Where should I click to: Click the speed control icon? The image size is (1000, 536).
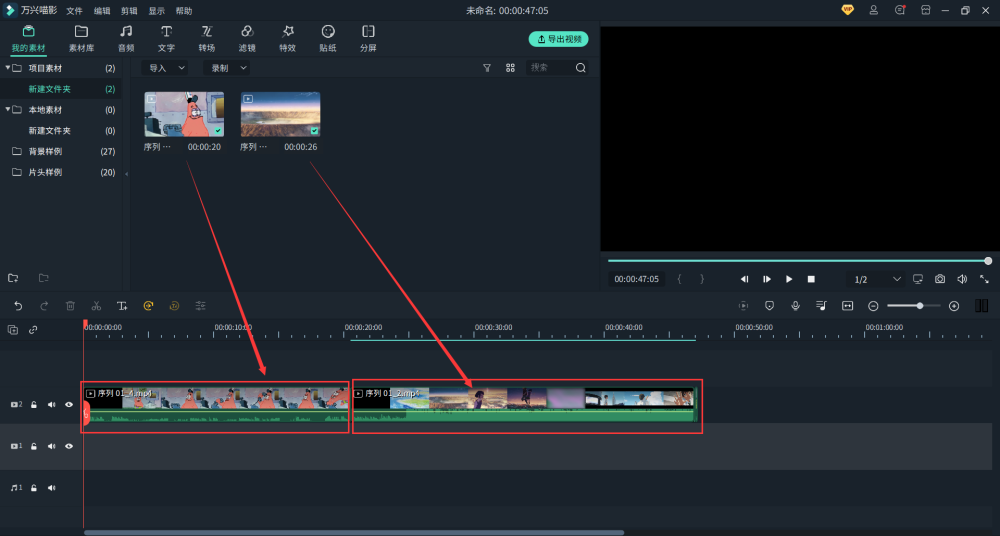(148, 306)
